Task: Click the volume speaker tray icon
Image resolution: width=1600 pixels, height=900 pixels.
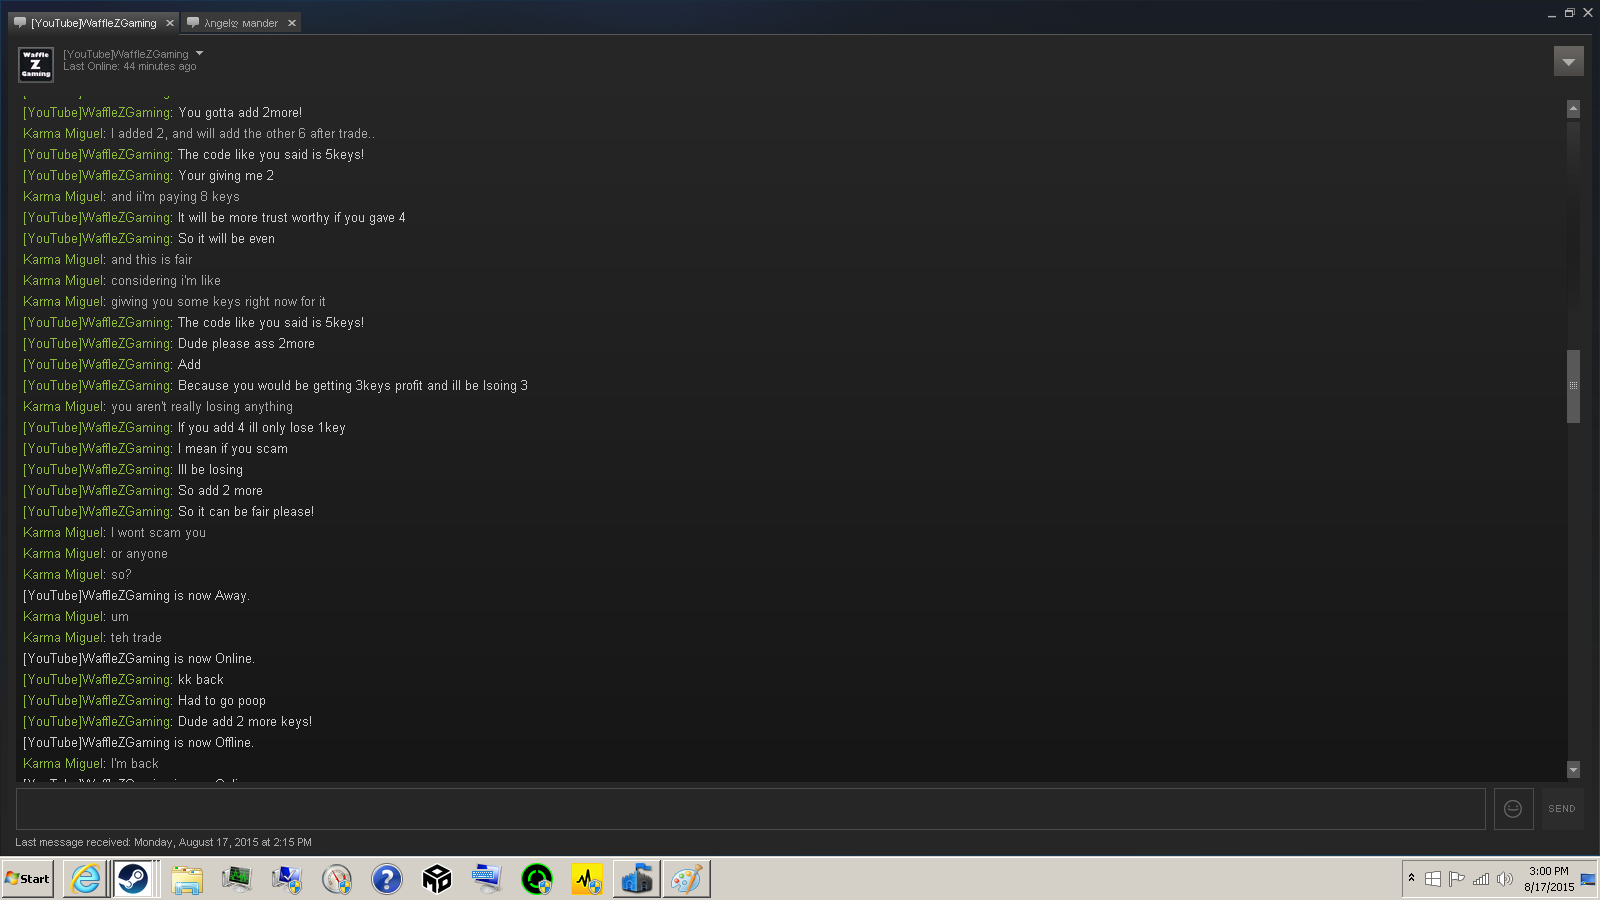Action: click(1504, 879)
